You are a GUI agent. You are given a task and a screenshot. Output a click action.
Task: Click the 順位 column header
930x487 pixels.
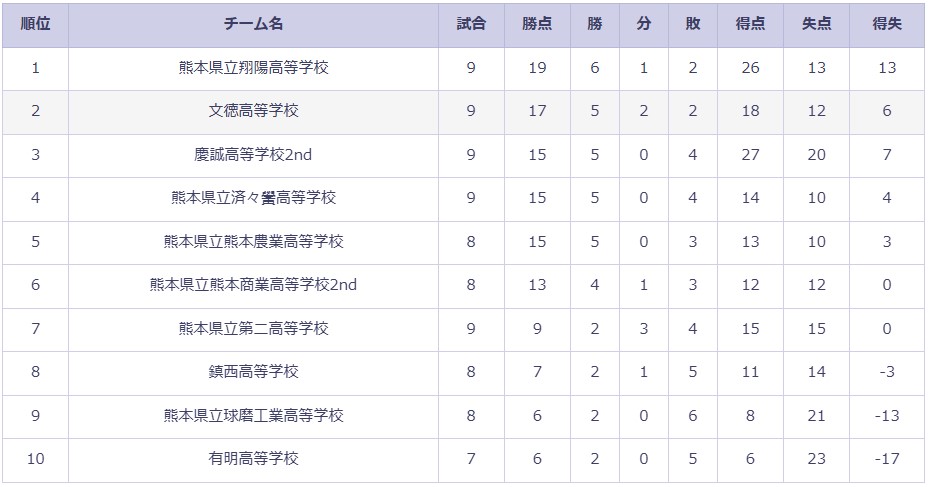point(35,24)
